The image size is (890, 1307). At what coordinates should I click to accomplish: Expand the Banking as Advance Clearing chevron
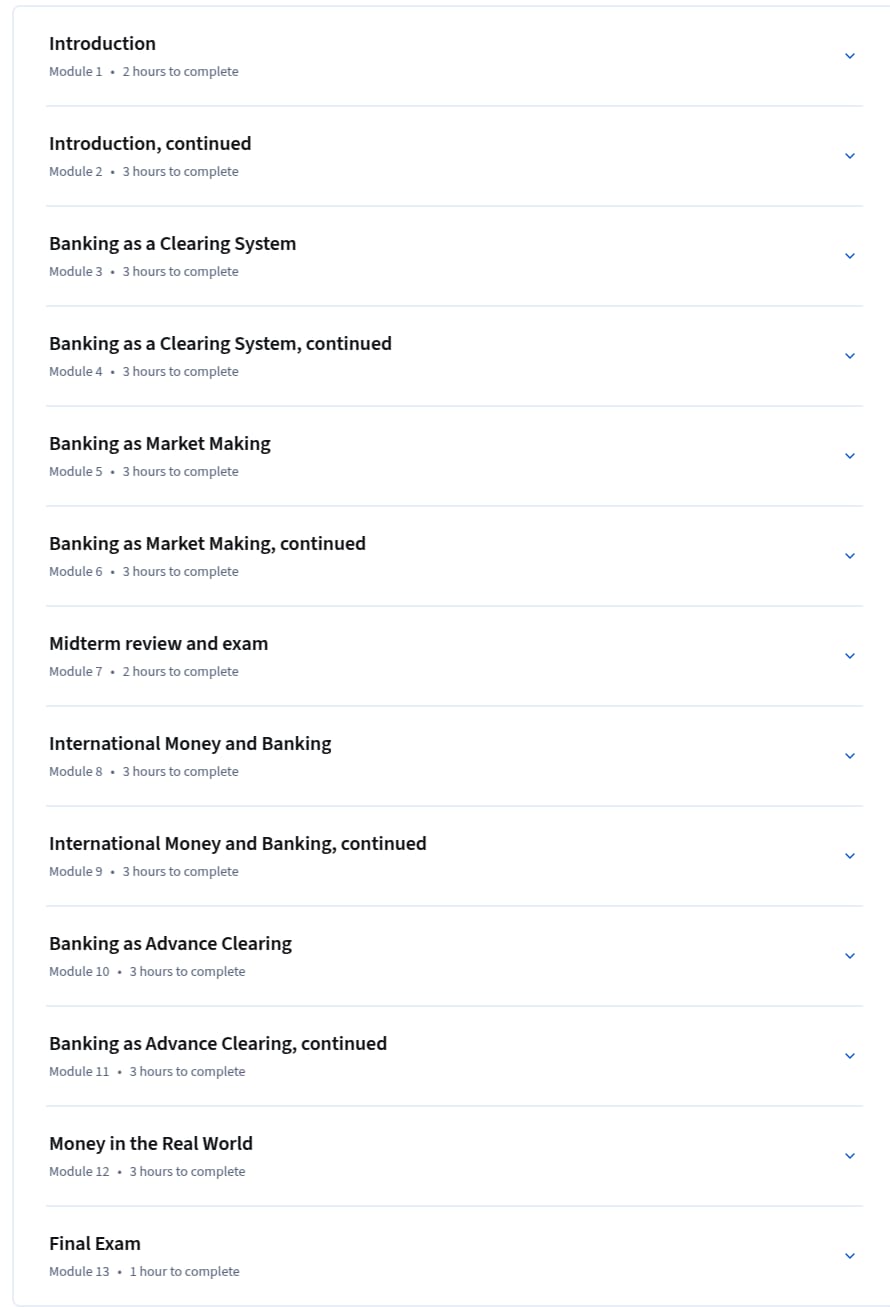point(850,956)
